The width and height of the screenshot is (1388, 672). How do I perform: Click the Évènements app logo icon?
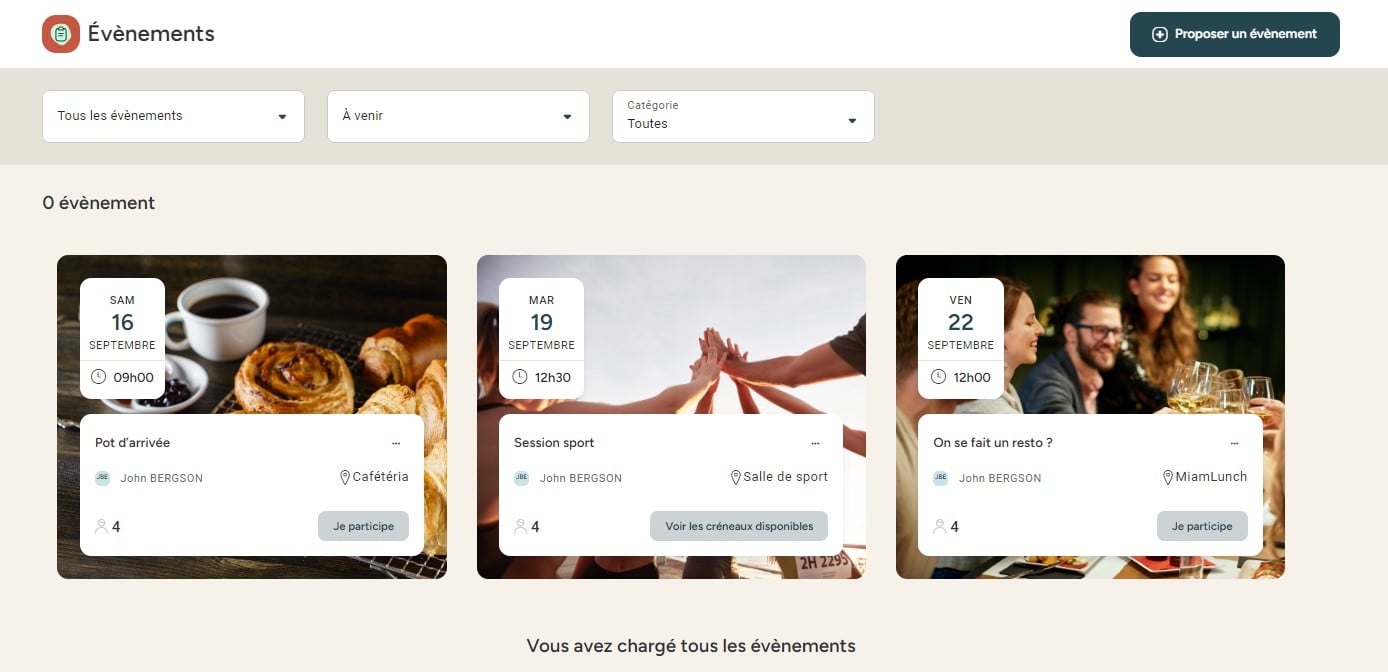[x=61, y=34]
